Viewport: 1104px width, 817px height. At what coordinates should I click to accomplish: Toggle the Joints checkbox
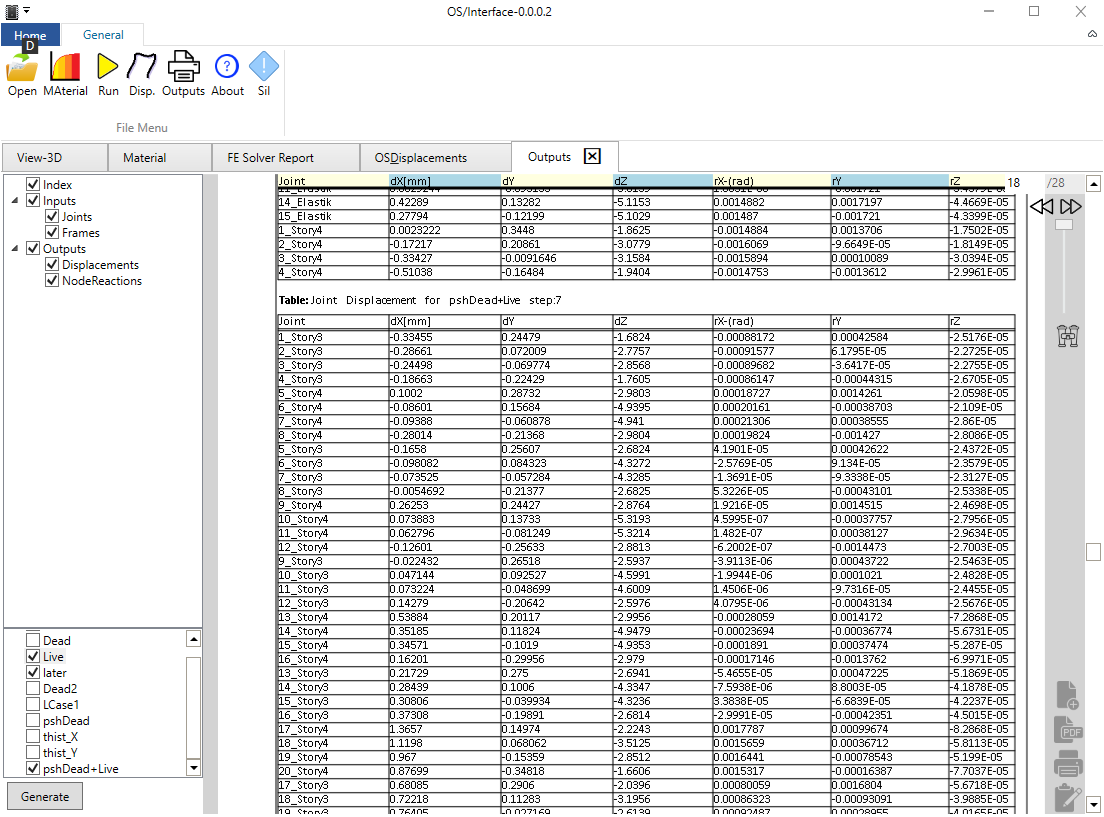coord(51,216)
